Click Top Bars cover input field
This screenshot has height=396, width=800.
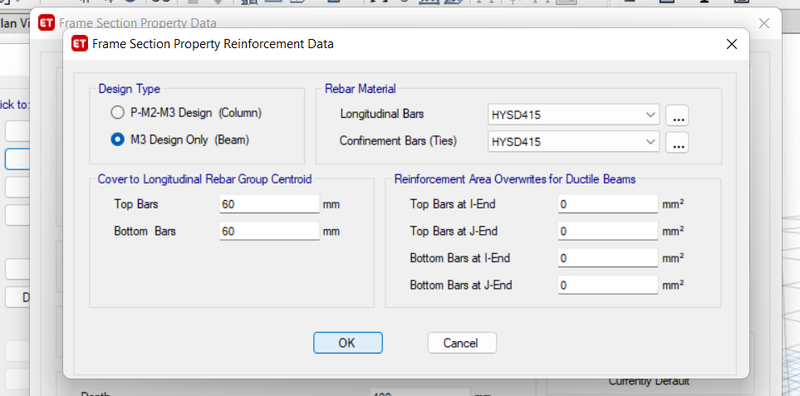pos(269,204)
